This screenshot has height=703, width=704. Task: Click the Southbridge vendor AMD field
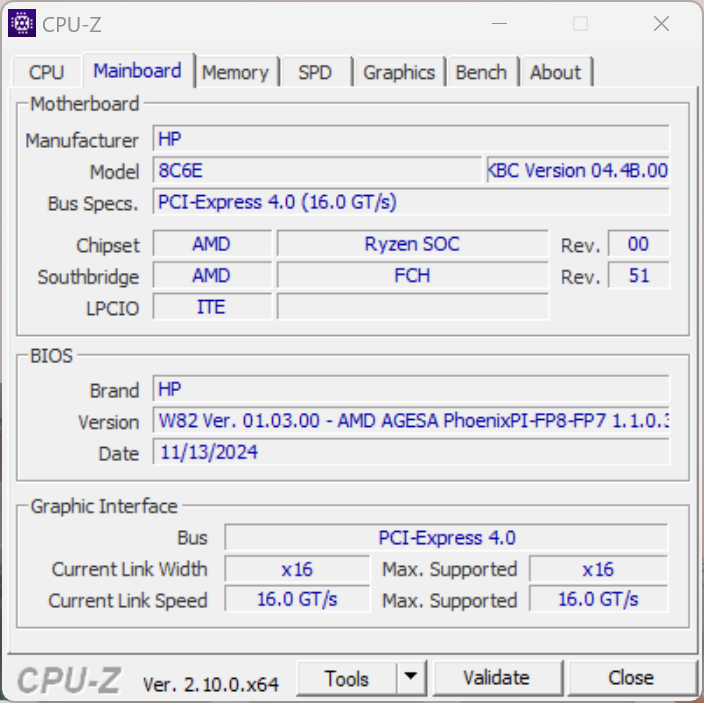tap(212, 275)
